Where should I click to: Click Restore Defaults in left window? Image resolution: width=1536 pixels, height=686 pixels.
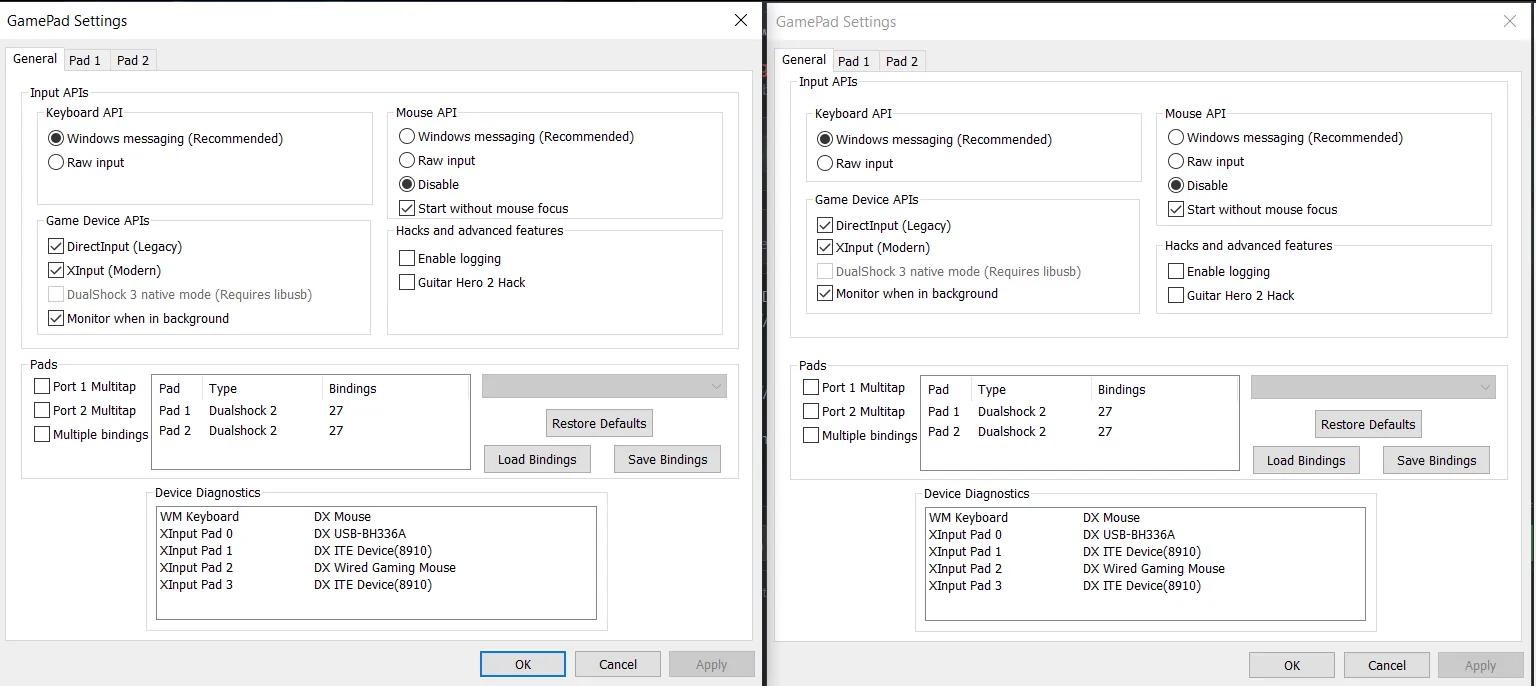point(599,423)
